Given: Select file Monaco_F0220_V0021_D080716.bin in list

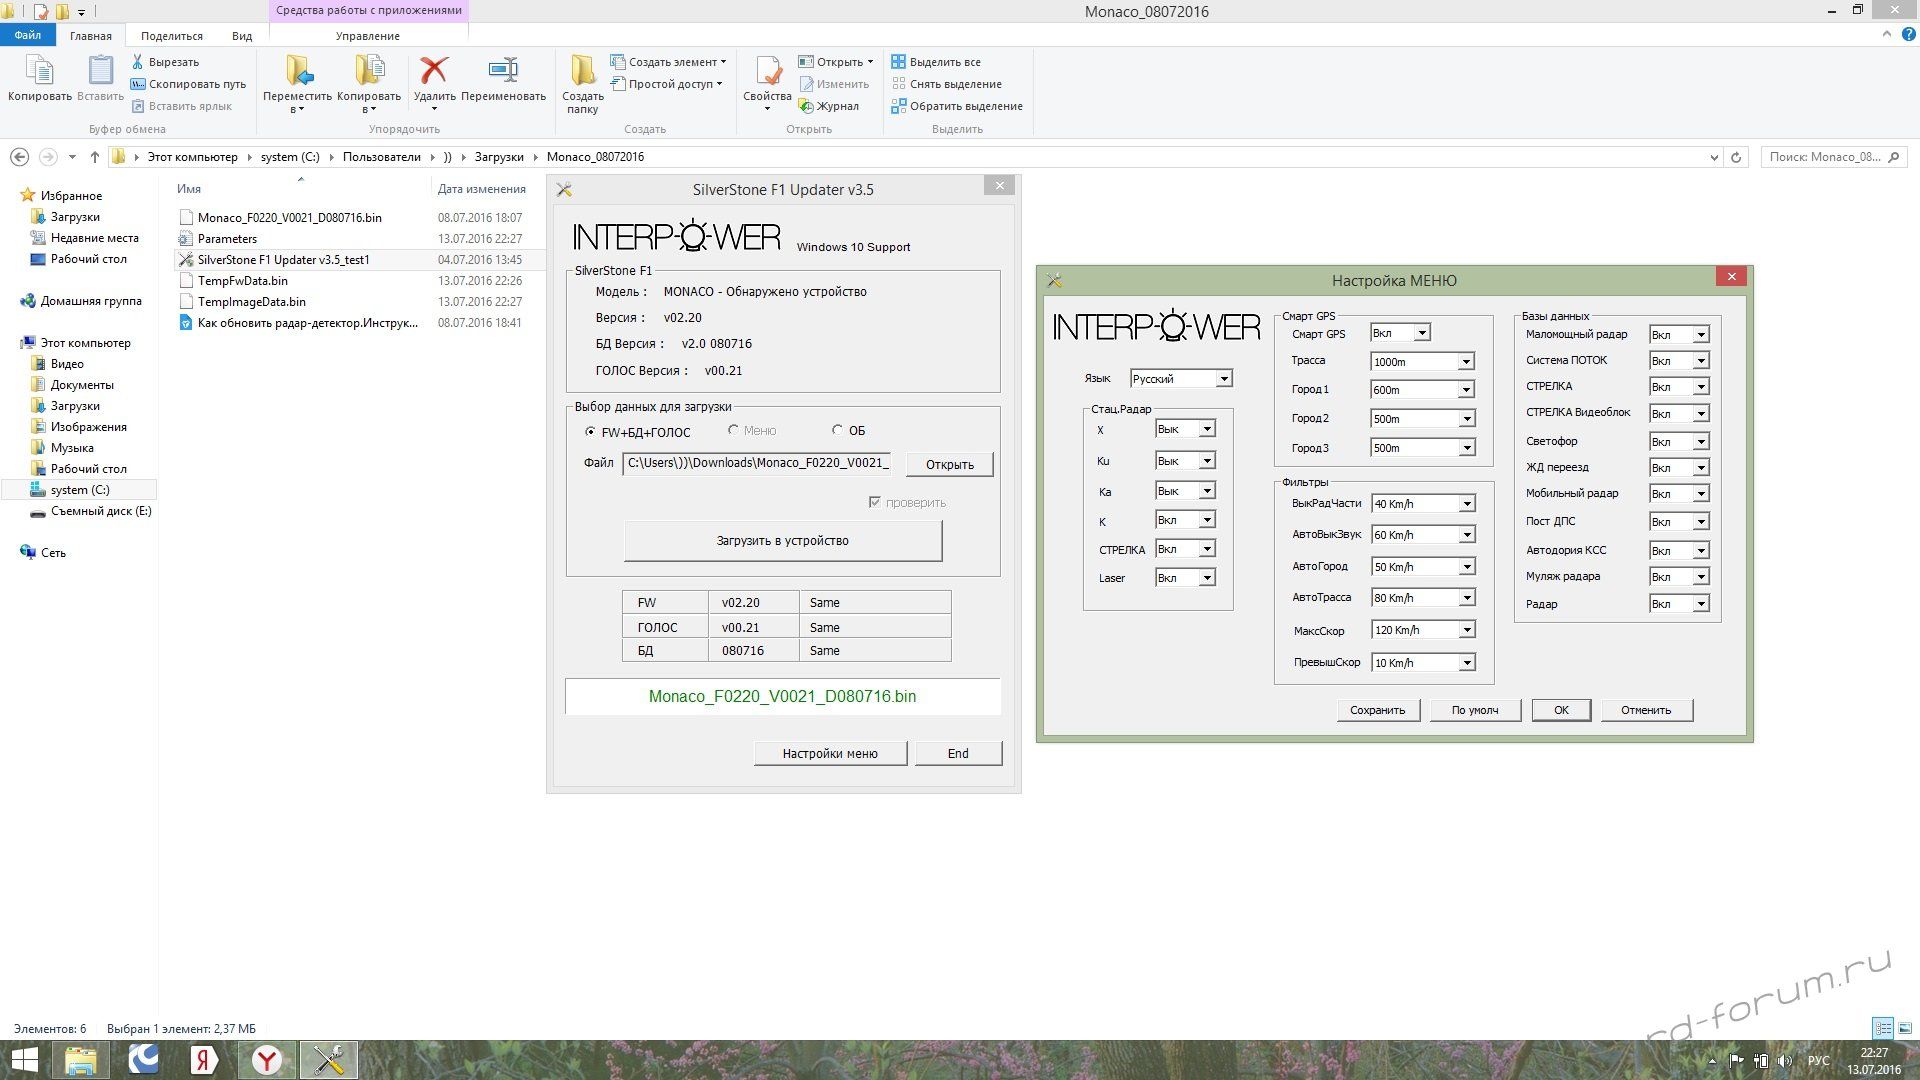Looking at the screenshot, I should pyautogui.click(x=289, y=218).
